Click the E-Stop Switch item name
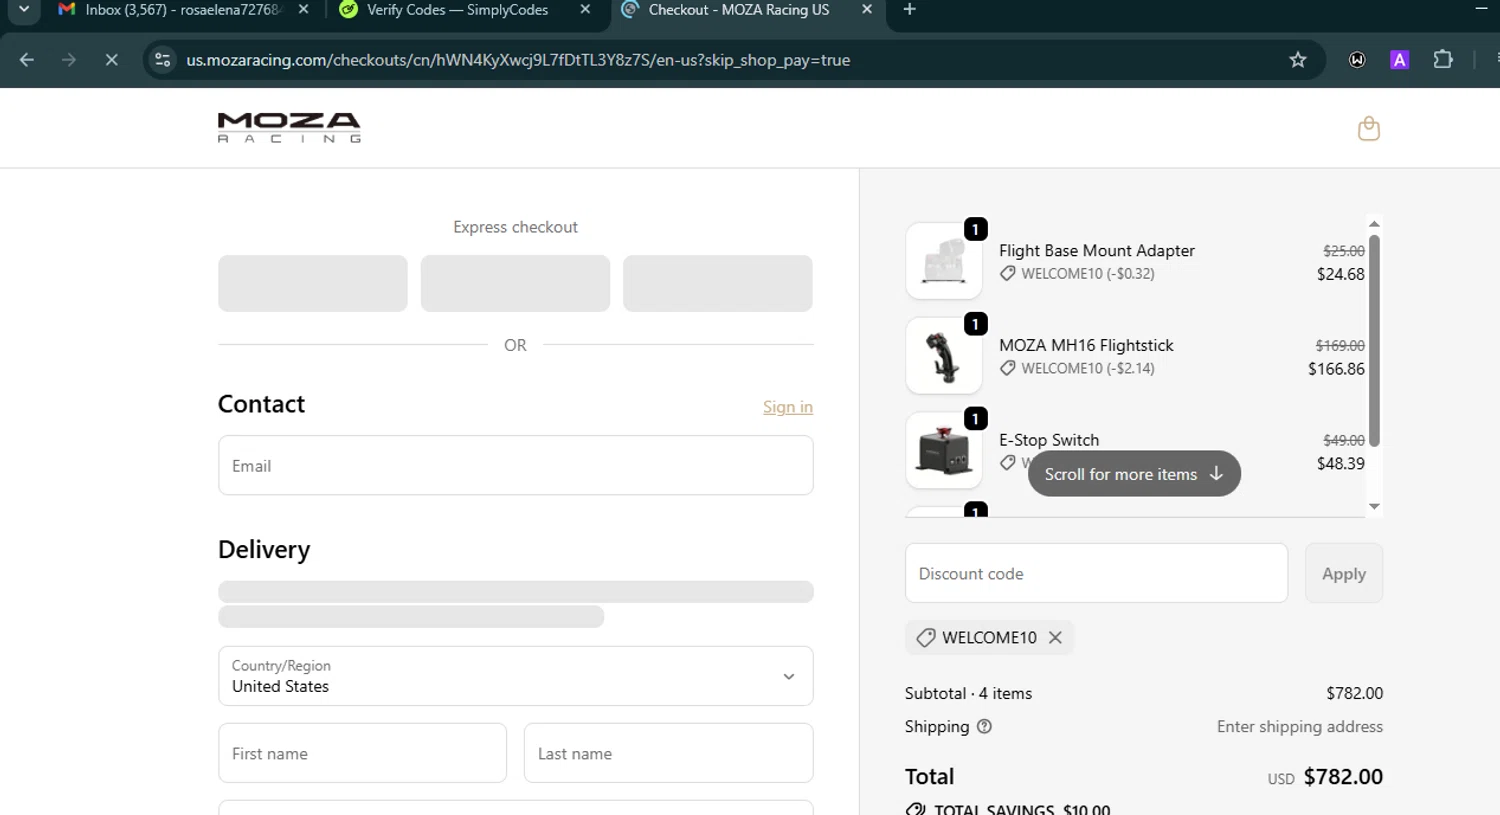 coord(1049,440)
